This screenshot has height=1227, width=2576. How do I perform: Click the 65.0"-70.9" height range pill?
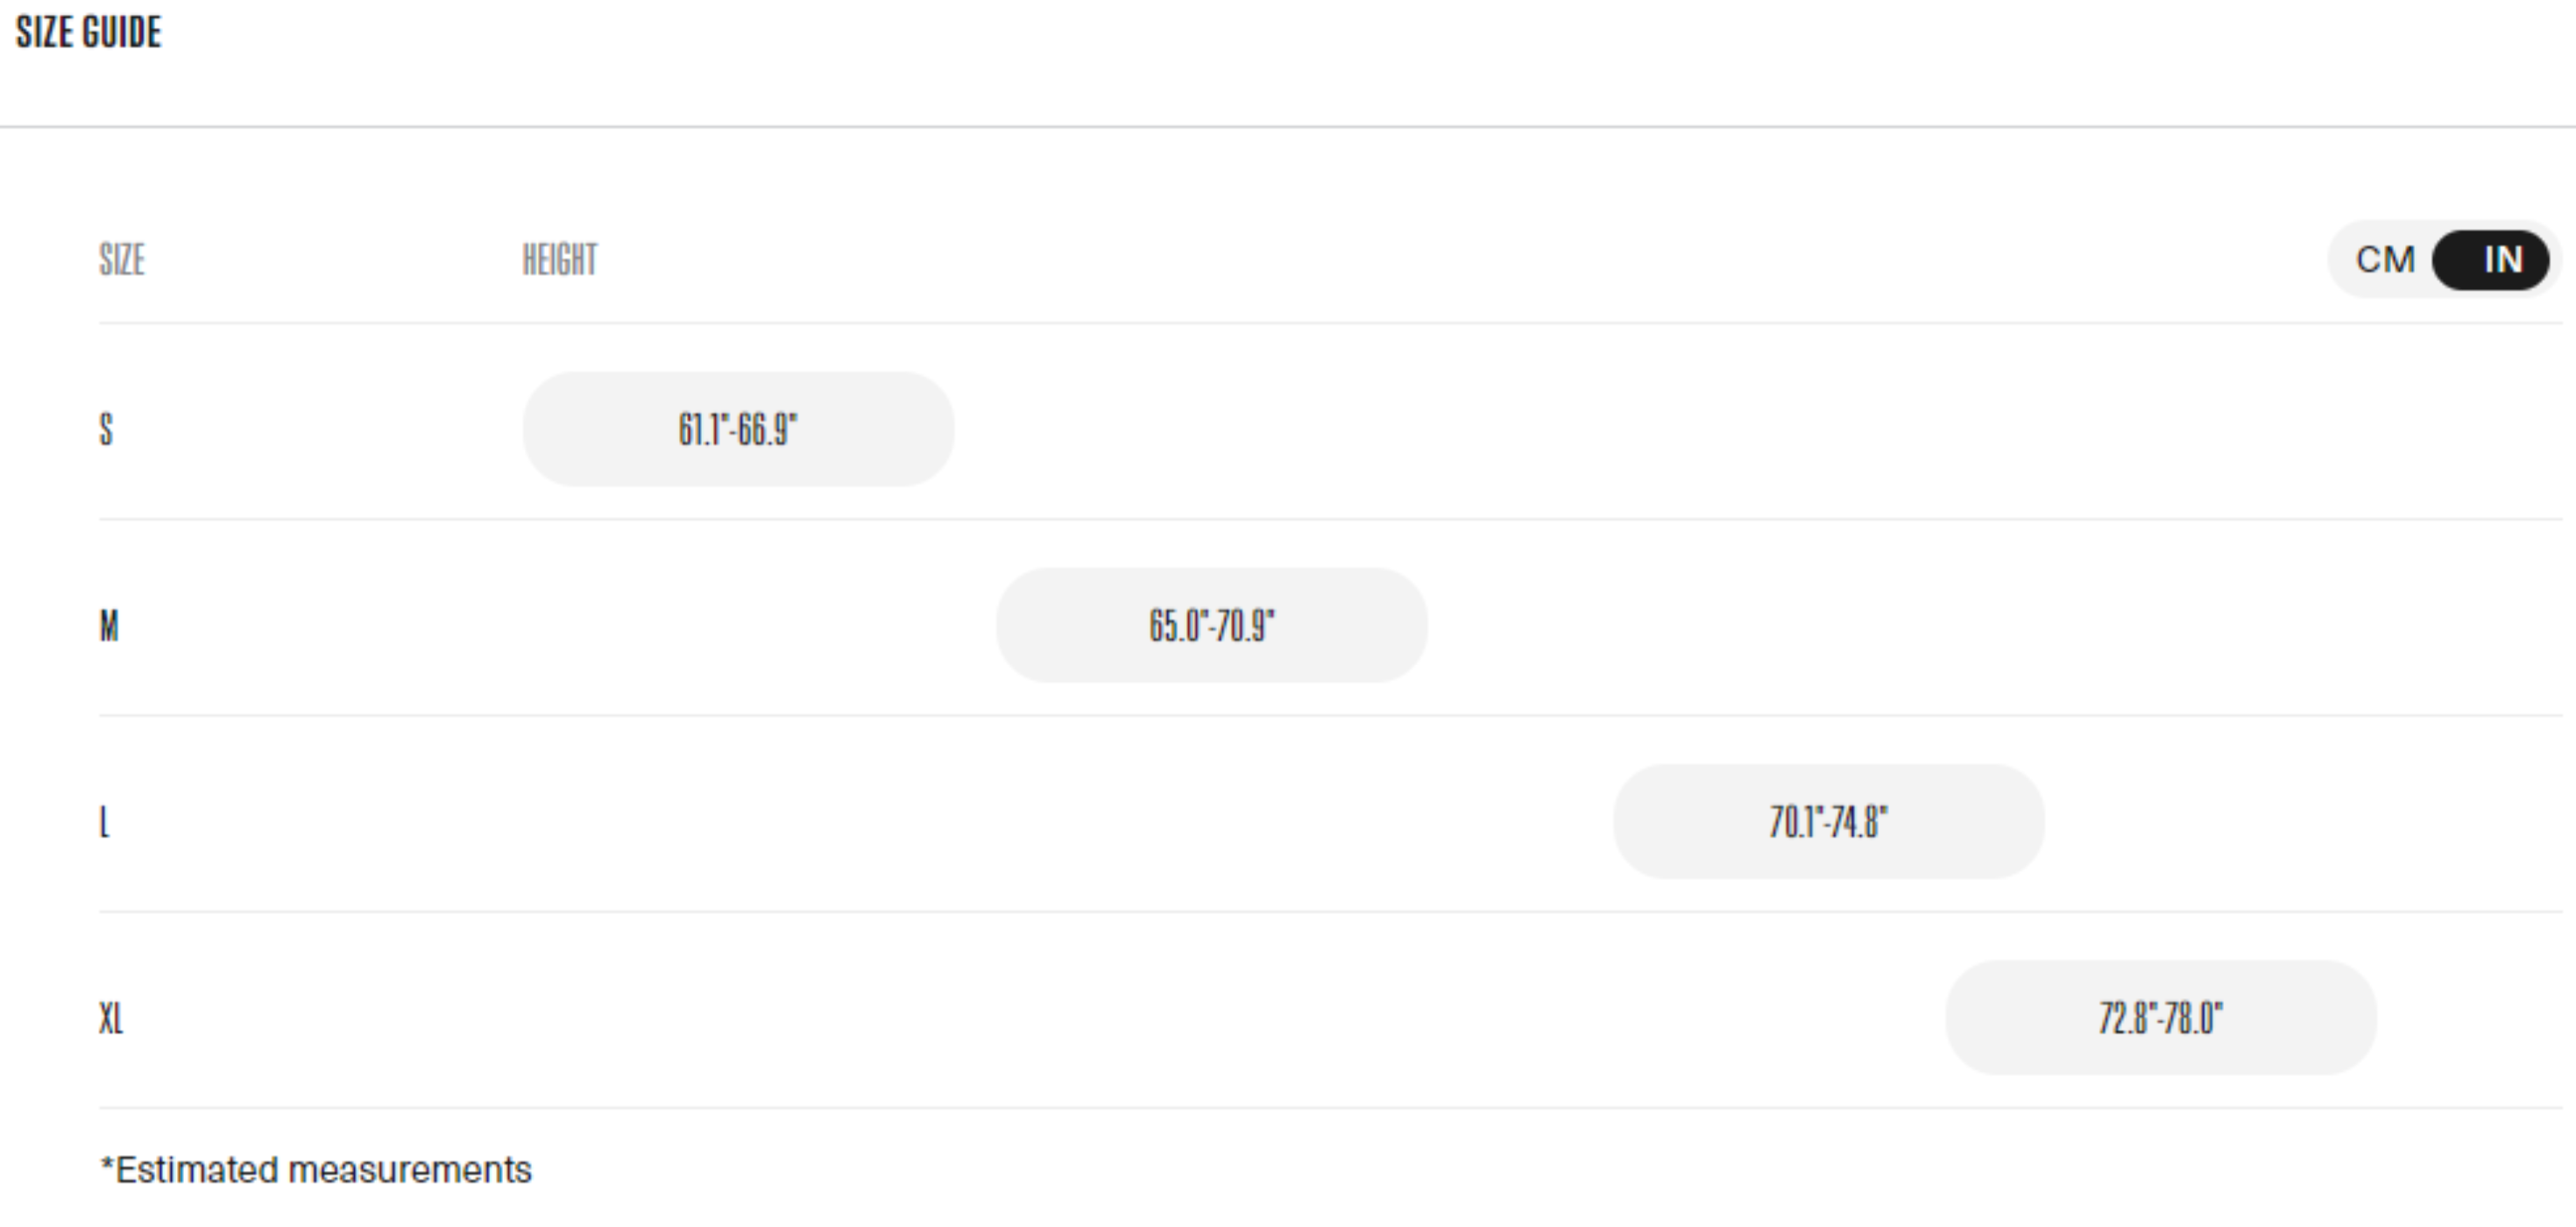(1211, 626)
